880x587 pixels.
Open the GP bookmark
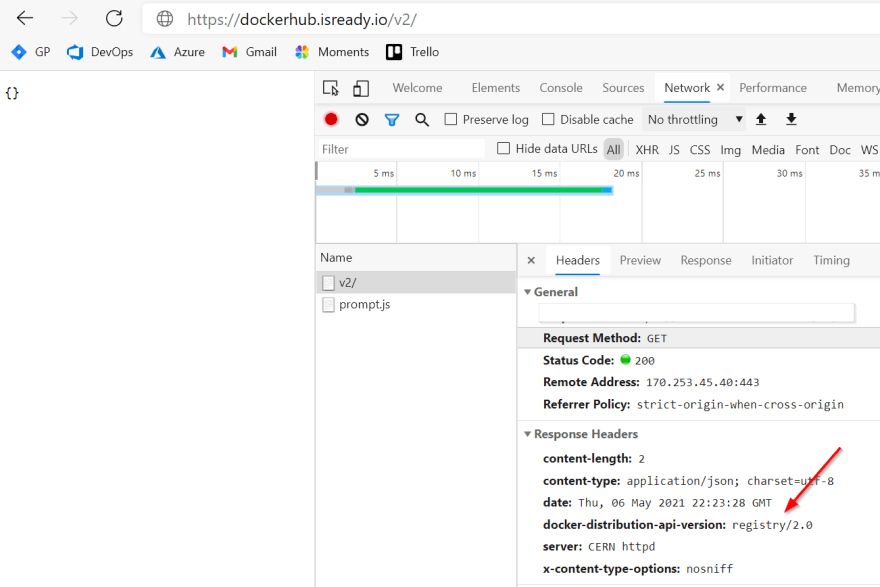pos(31,52)
